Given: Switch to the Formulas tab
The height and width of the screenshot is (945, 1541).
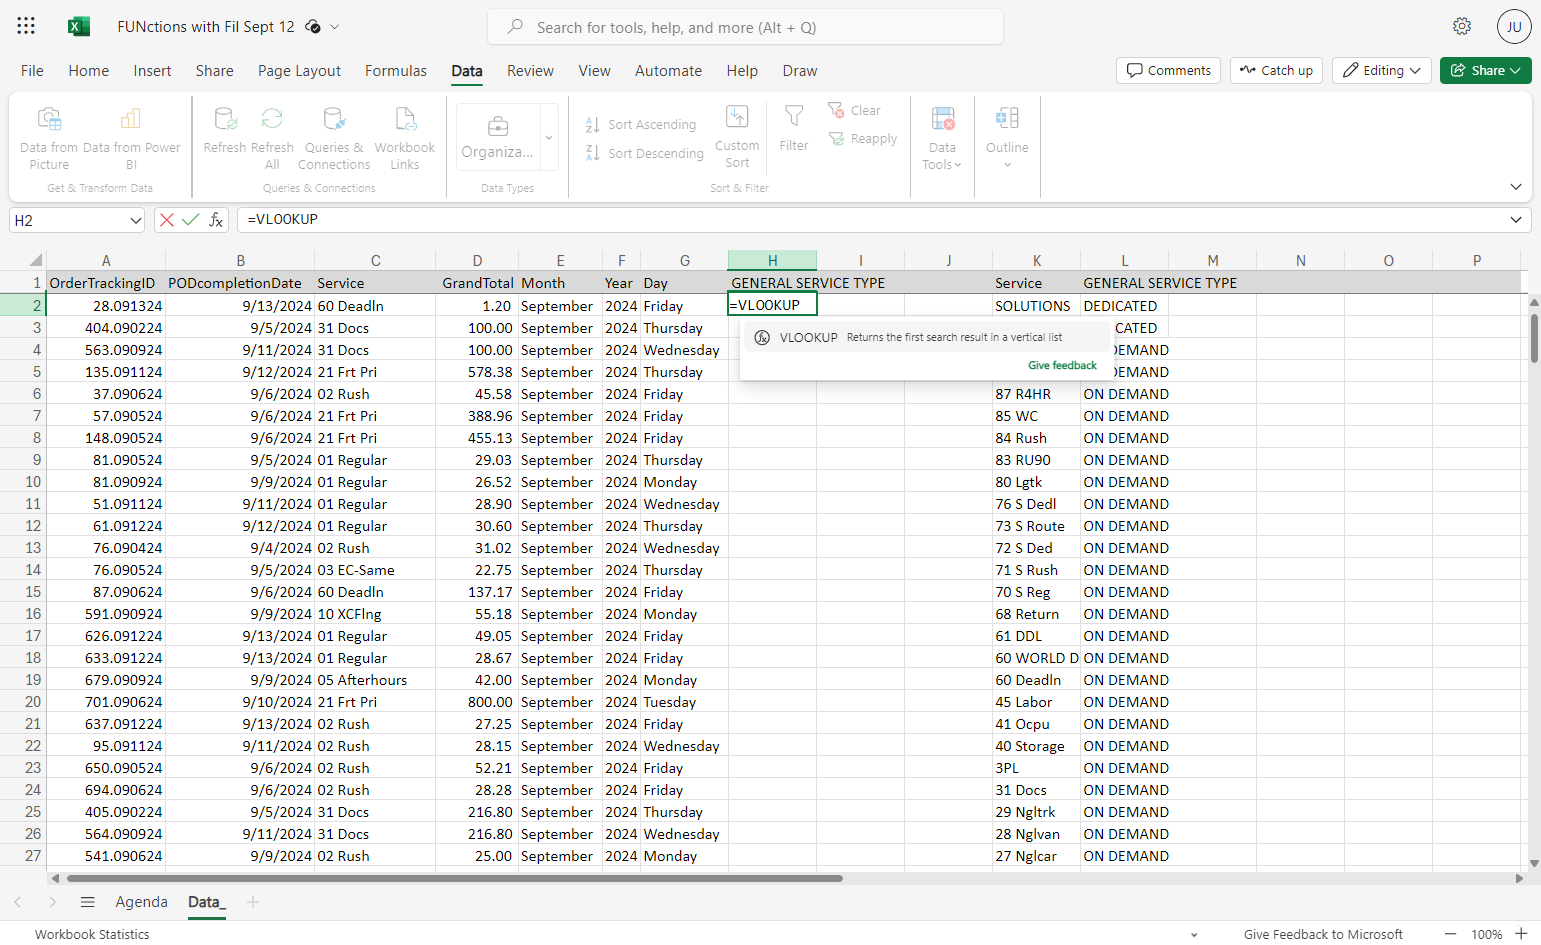Looking at the screenshot, I should (396, 71).
